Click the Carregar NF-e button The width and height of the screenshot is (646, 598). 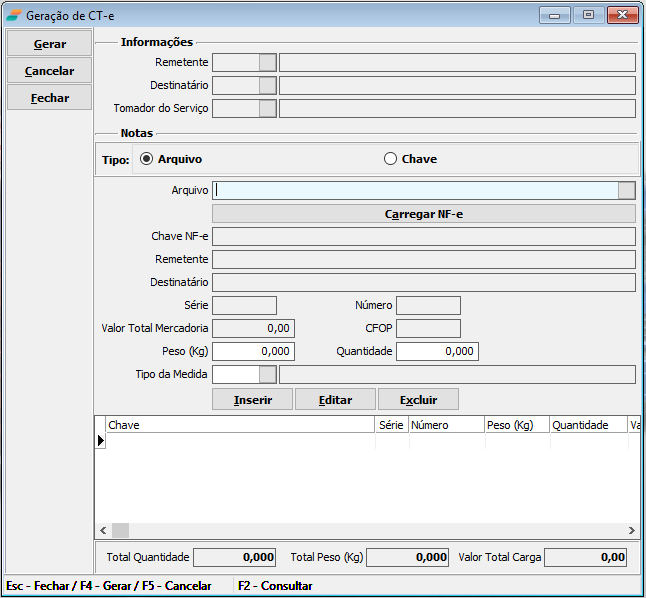pyautogui.click(x=424, y=214)
